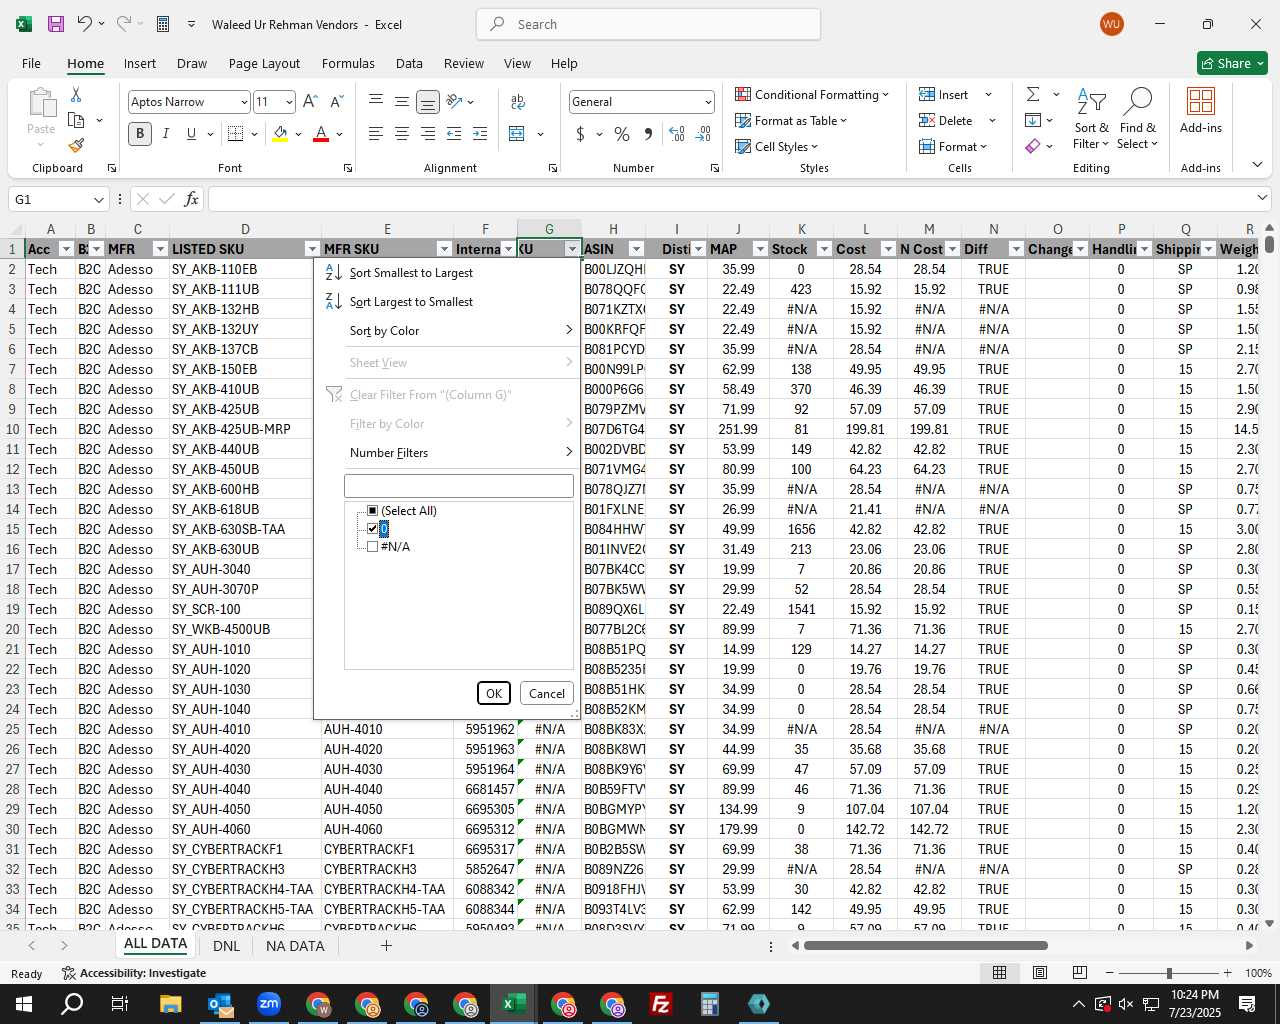Open Sort by Color submenu

click(448, 331)
